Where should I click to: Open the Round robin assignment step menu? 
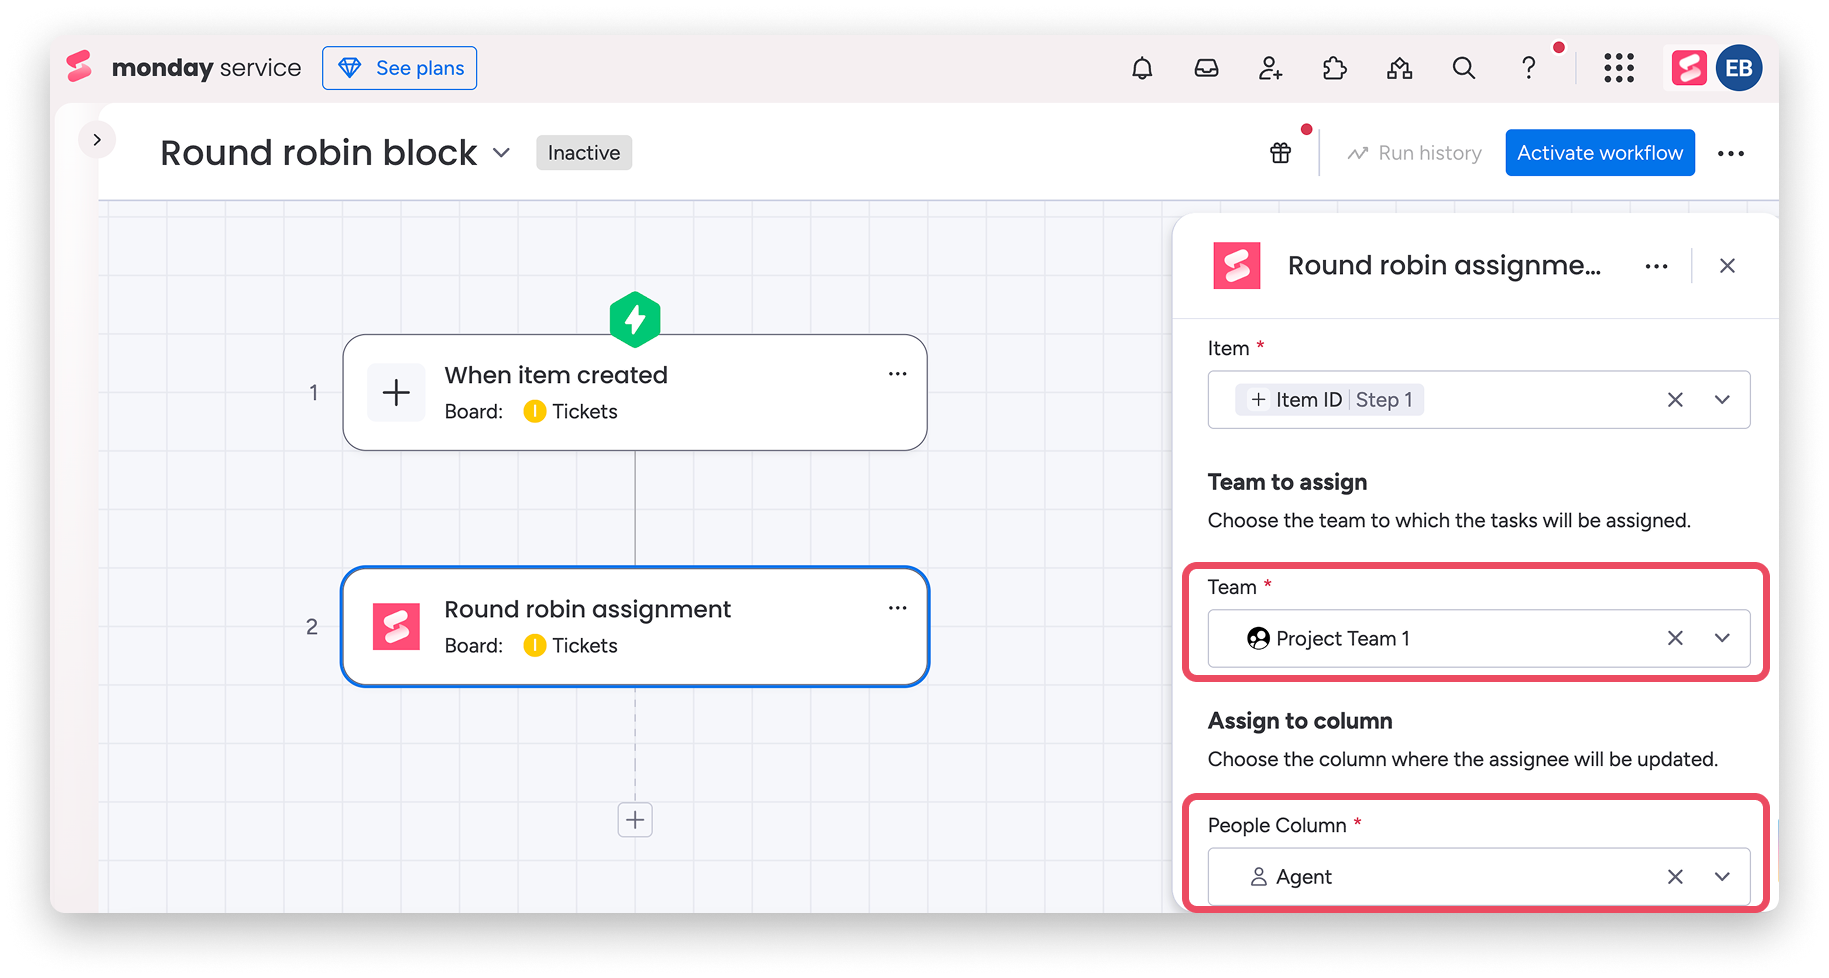(x=897, y=608)
